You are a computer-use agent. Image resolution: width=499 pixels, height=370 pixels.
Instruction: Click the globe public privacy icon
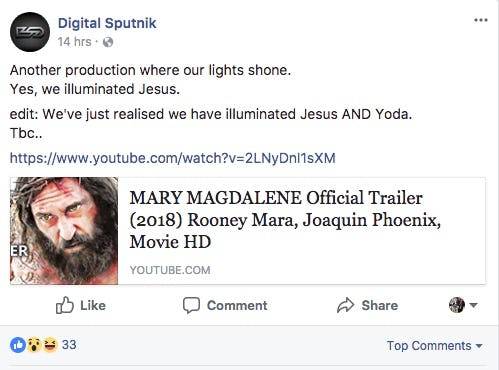108,42
